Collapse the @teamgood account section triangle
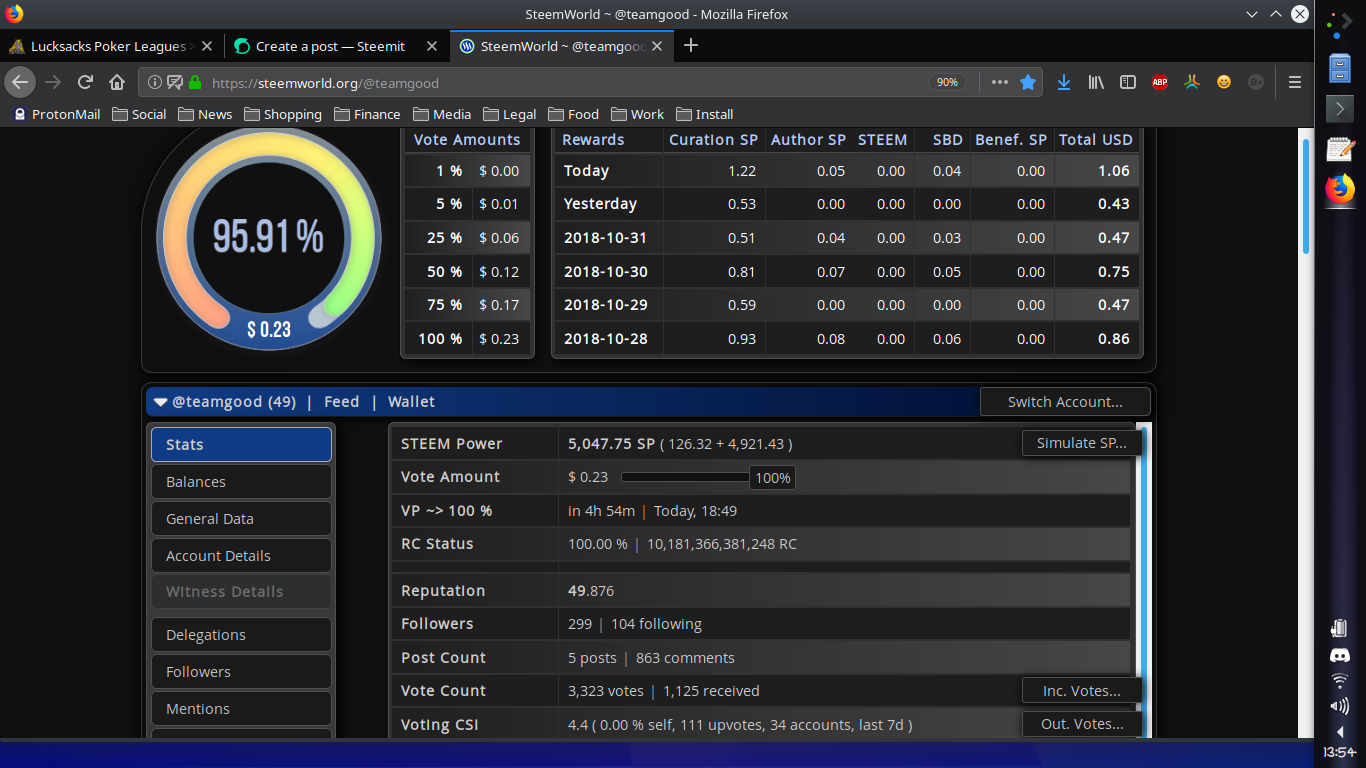 coord(160,402)
